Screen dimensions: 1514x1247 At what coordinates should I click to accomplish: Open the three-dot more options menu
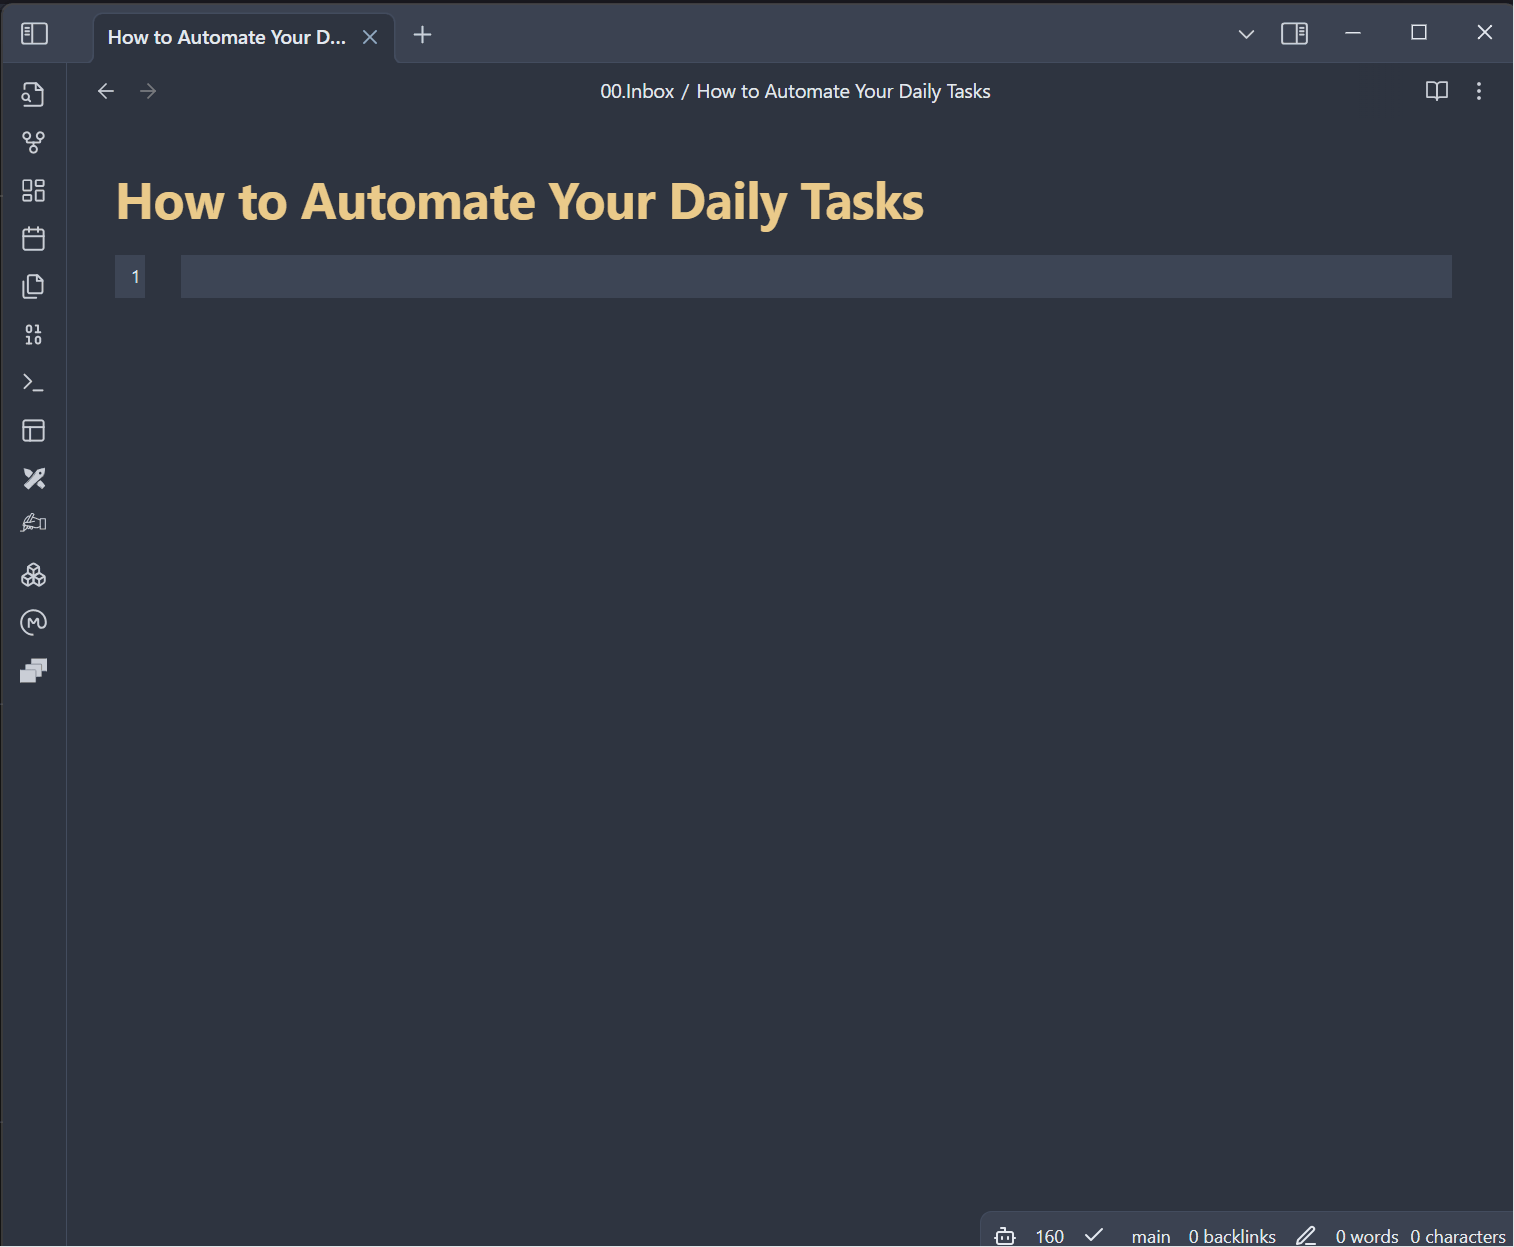tap(1479, 91)
